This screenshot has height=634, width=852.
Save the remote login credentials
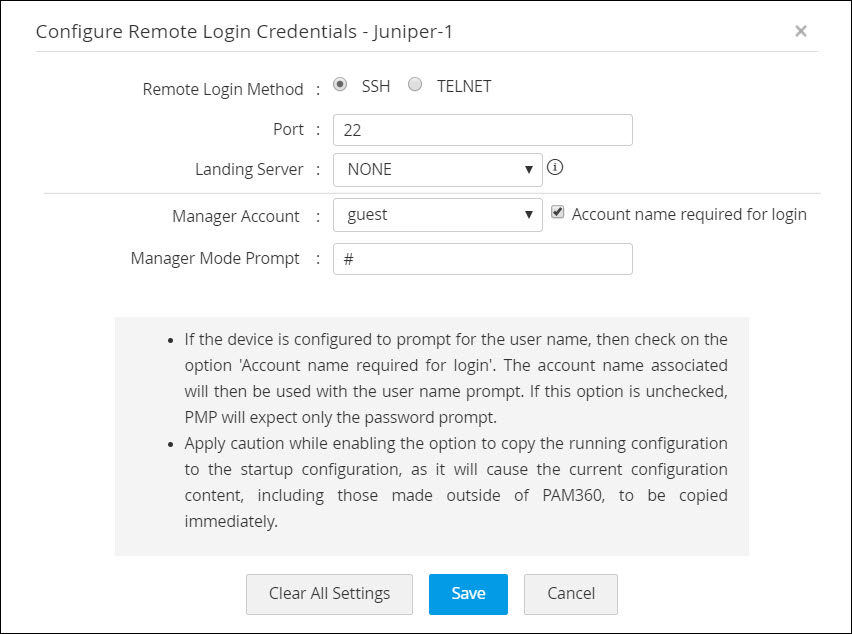468,593
